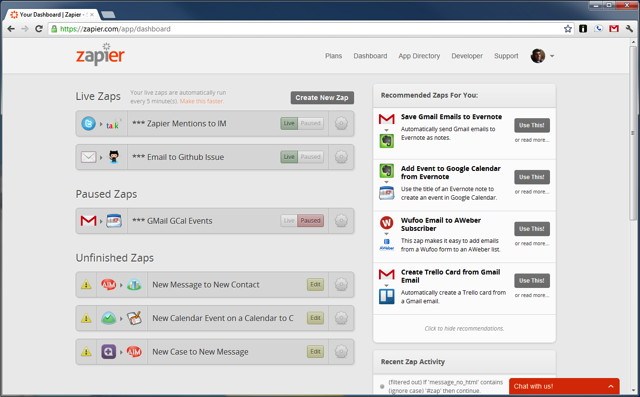This screenshot has width=640, height=397.
Task: Set Zapier Mentions to IM to Paused
Action: tap(311, 123)
